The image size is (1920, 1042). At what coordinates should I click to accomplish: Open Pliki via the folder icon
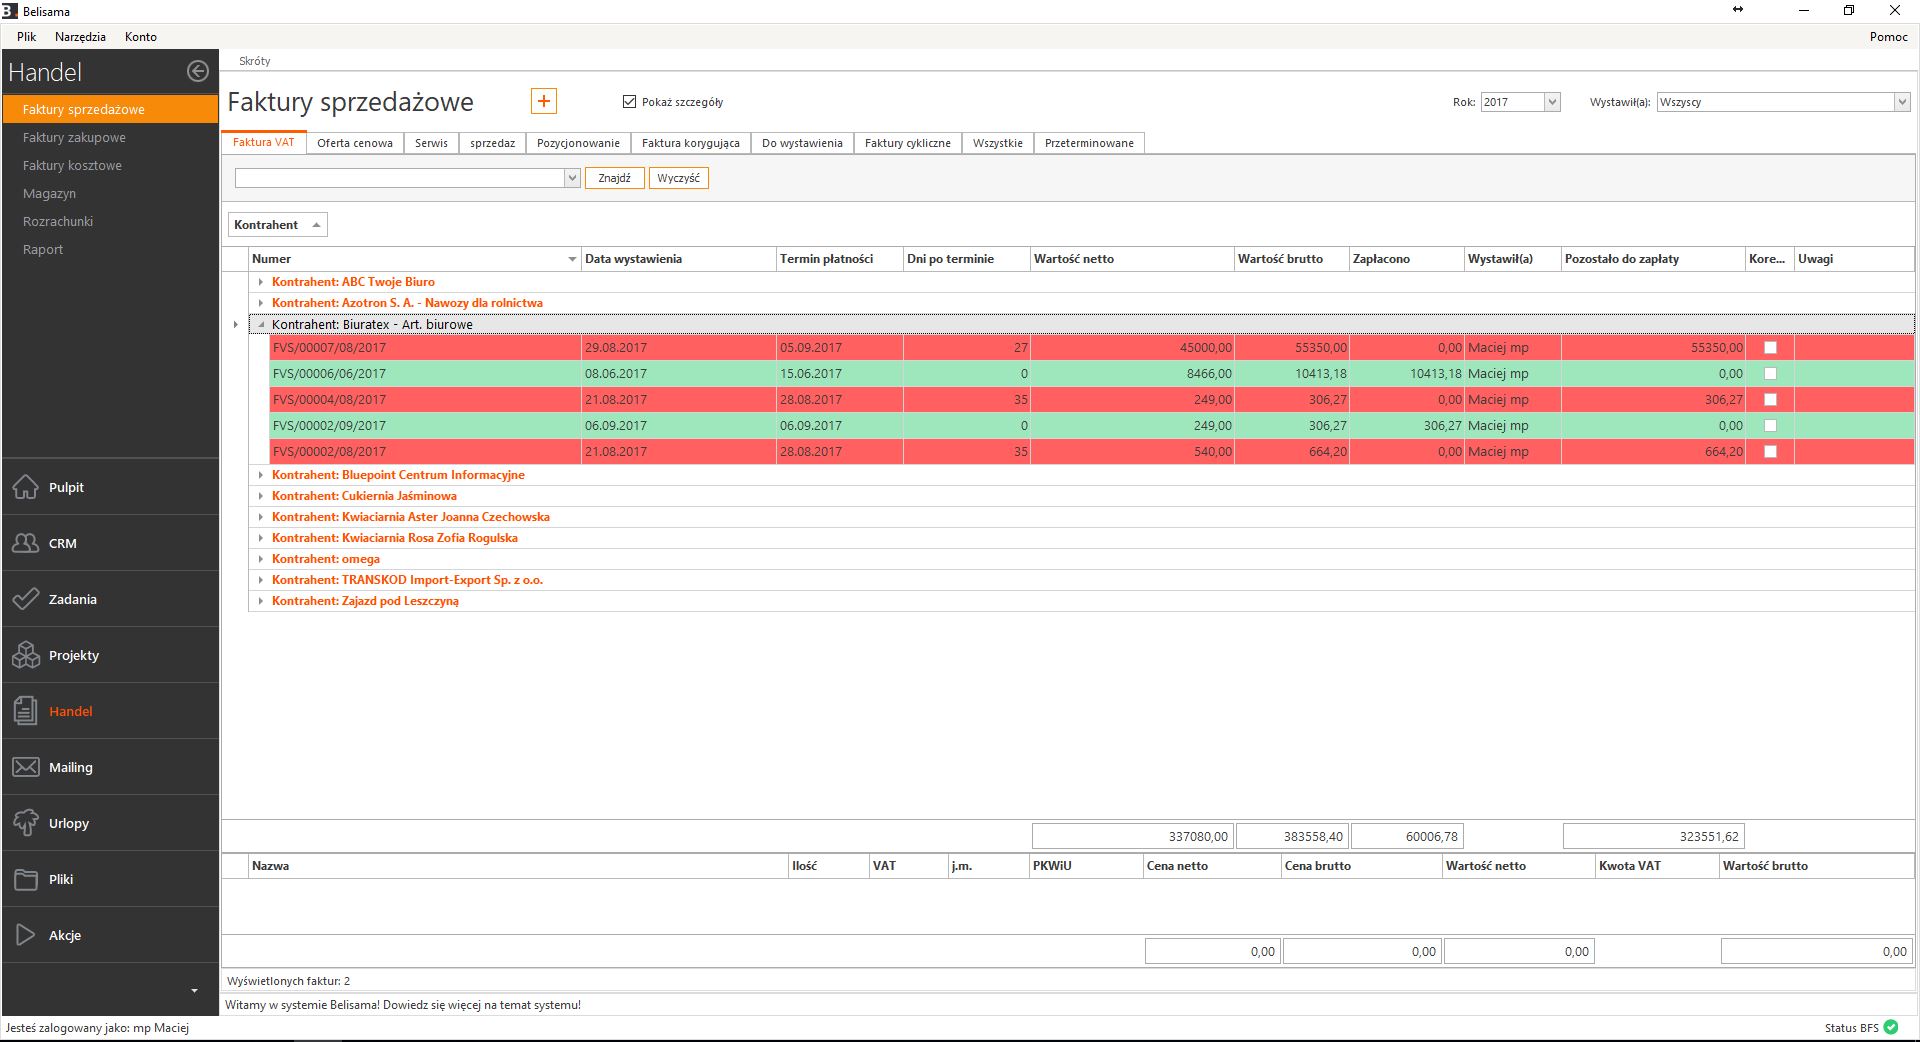[x=26, y=879]
